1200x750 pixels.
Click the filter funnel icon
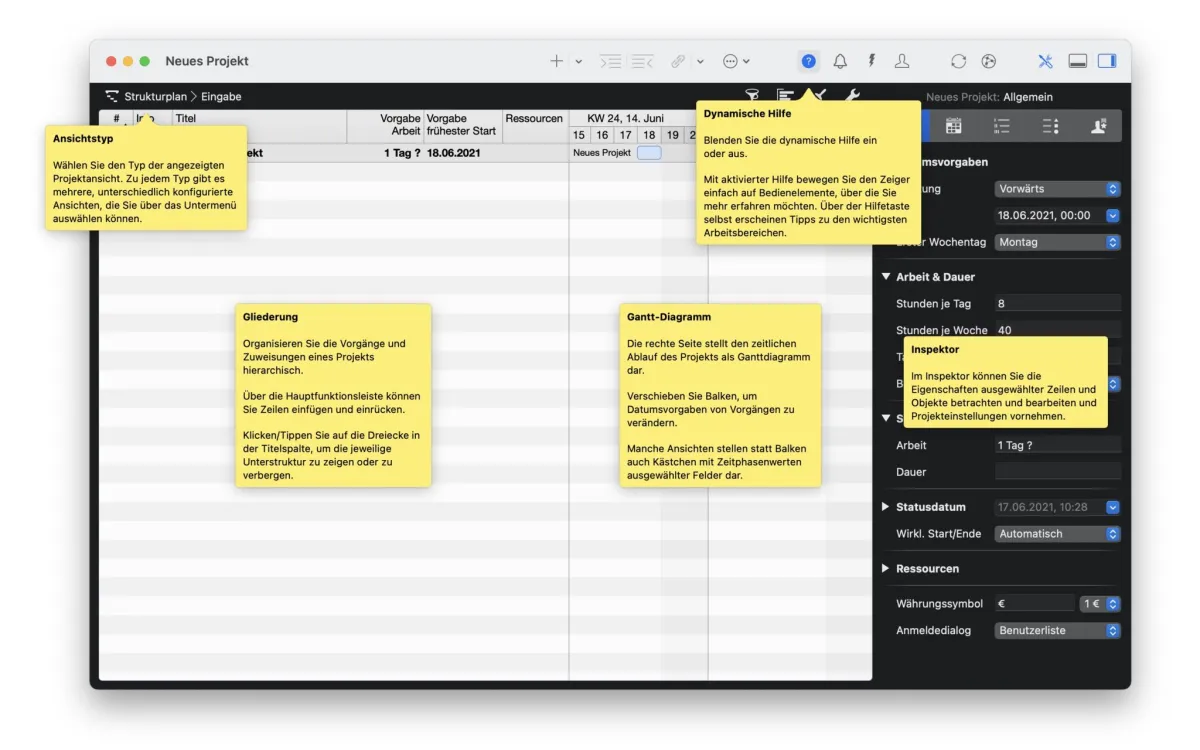coord(752,96)
